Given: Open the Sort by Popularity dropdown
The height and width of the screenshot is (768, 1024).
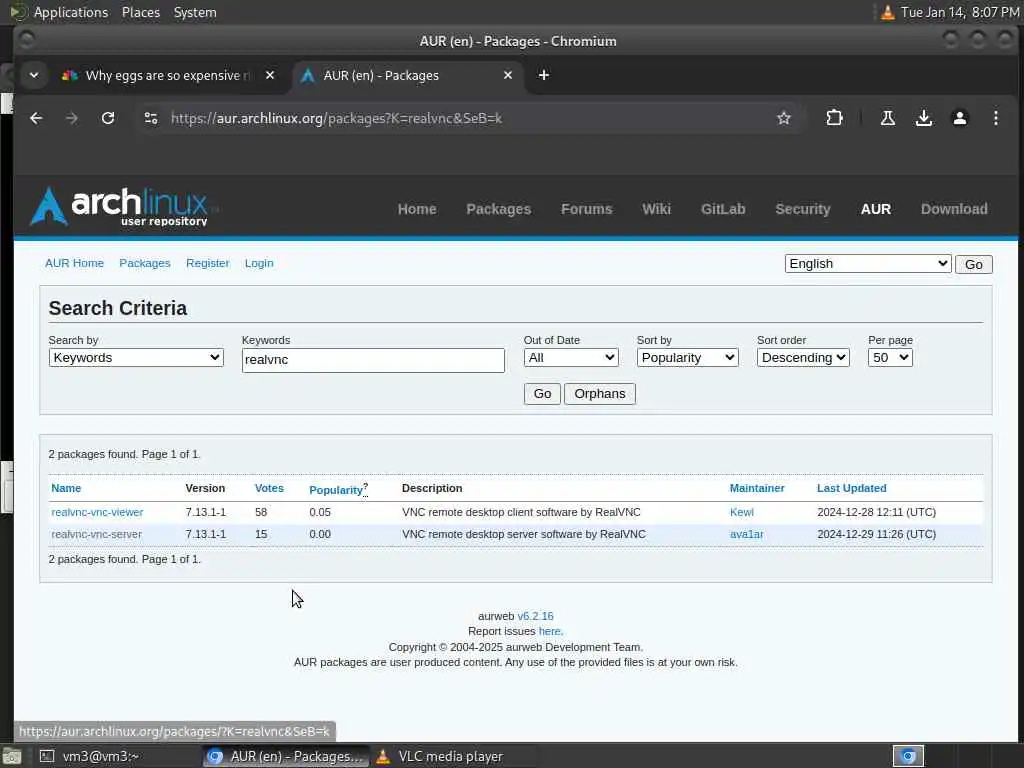Looking at the screenshot, I should [687, 357].
